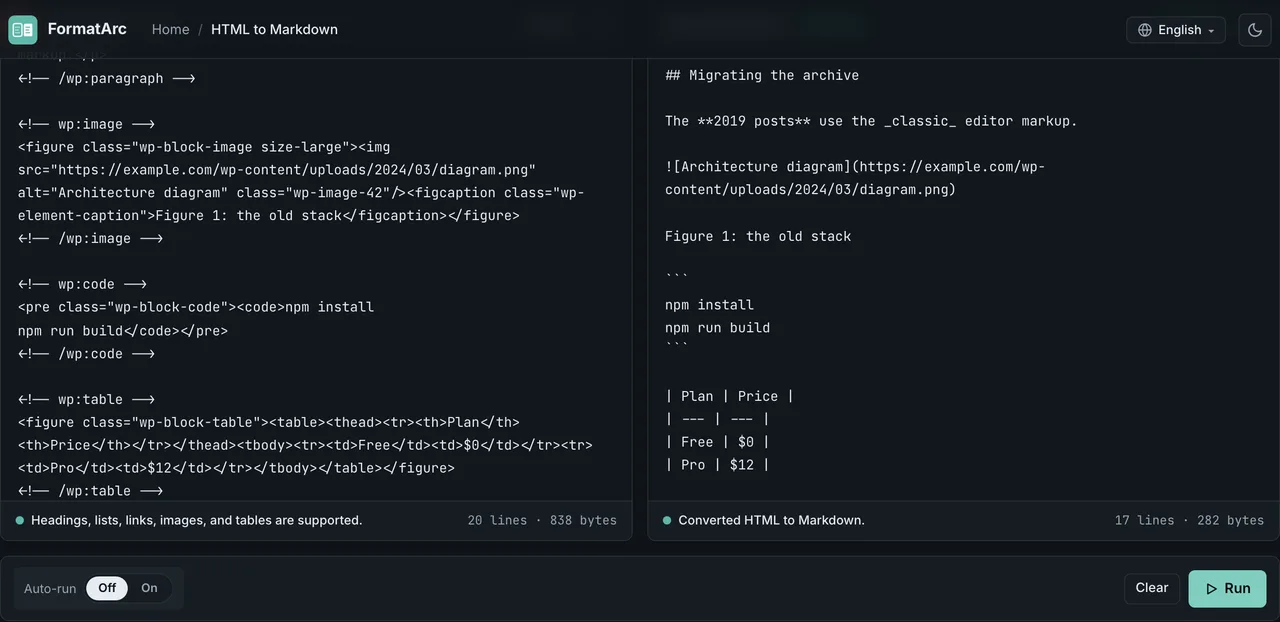Screen dimensions: 1280x622
Task: Click the '20 lines · 838 bytes' input status
Action: (542, 520)
